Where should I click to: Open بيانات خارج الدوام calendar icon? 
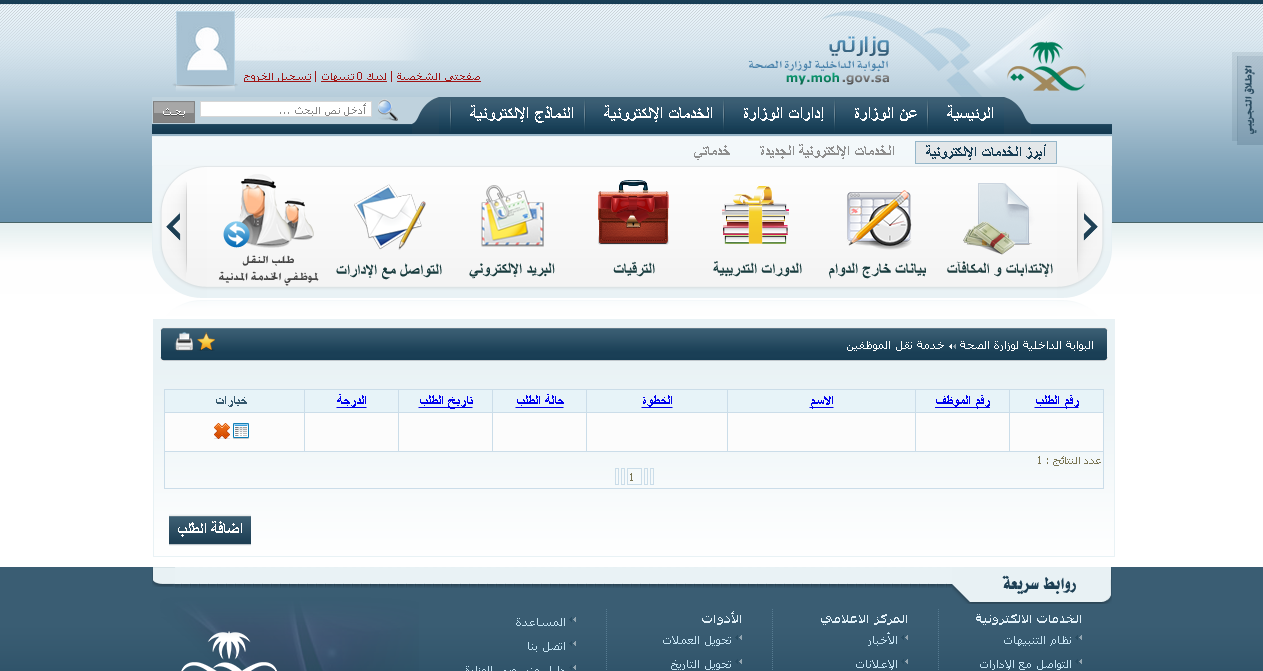pos(878,218)
